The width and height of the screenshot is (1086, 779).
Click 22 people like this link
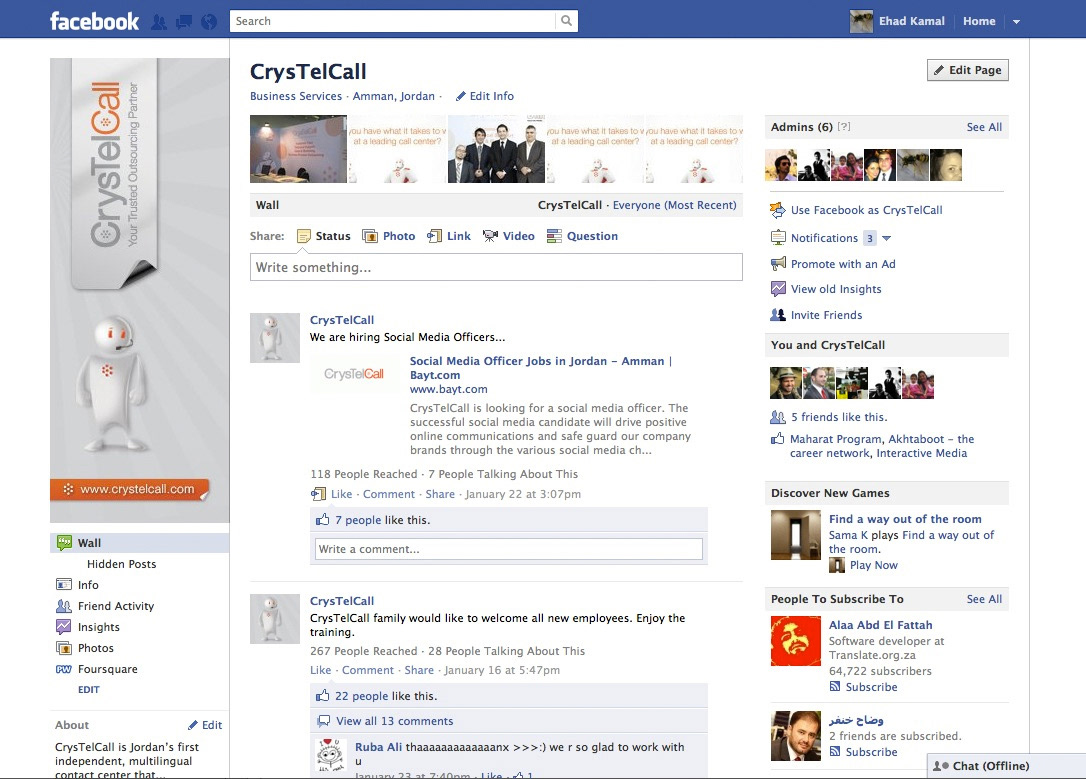click(362, 697)
